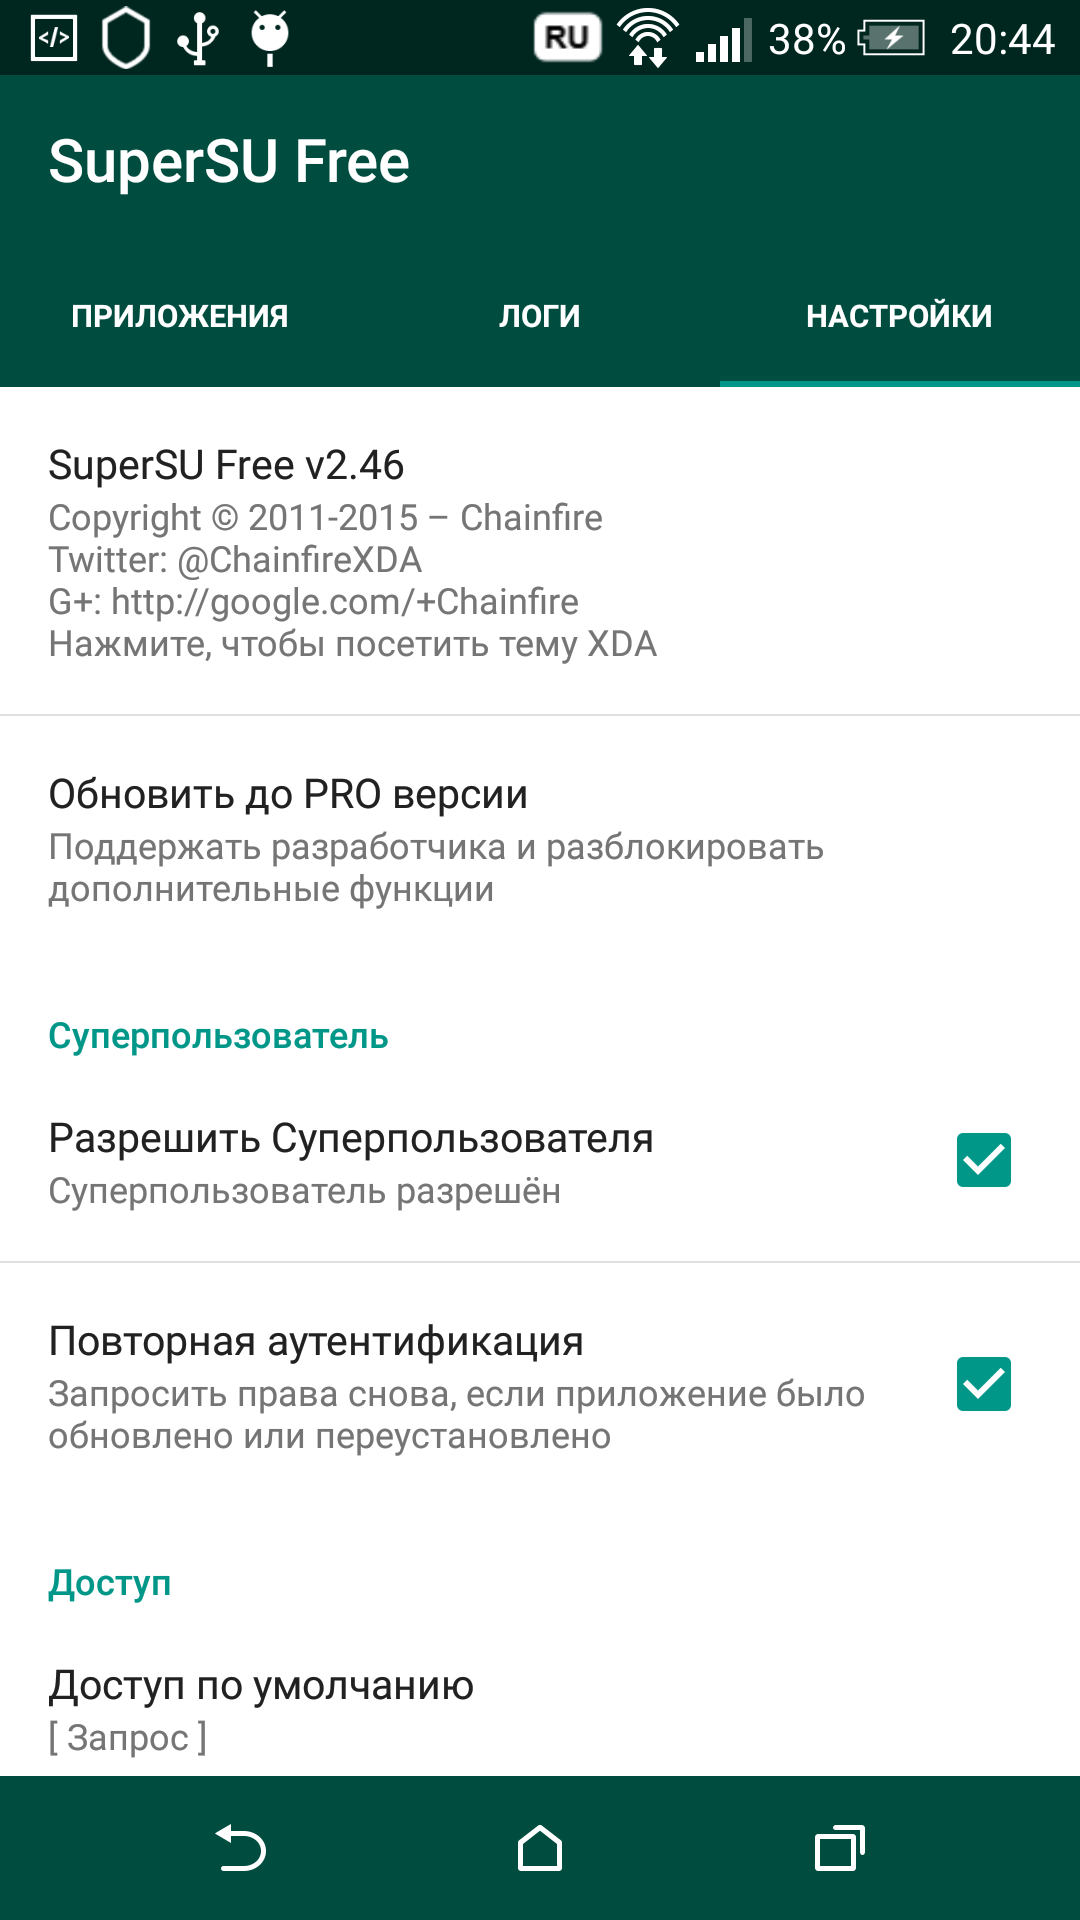Image resolution: width=1080 pixels, height=1920 pixels.
Task: Open the recent apps overview button
Action: coord(839,1848)
